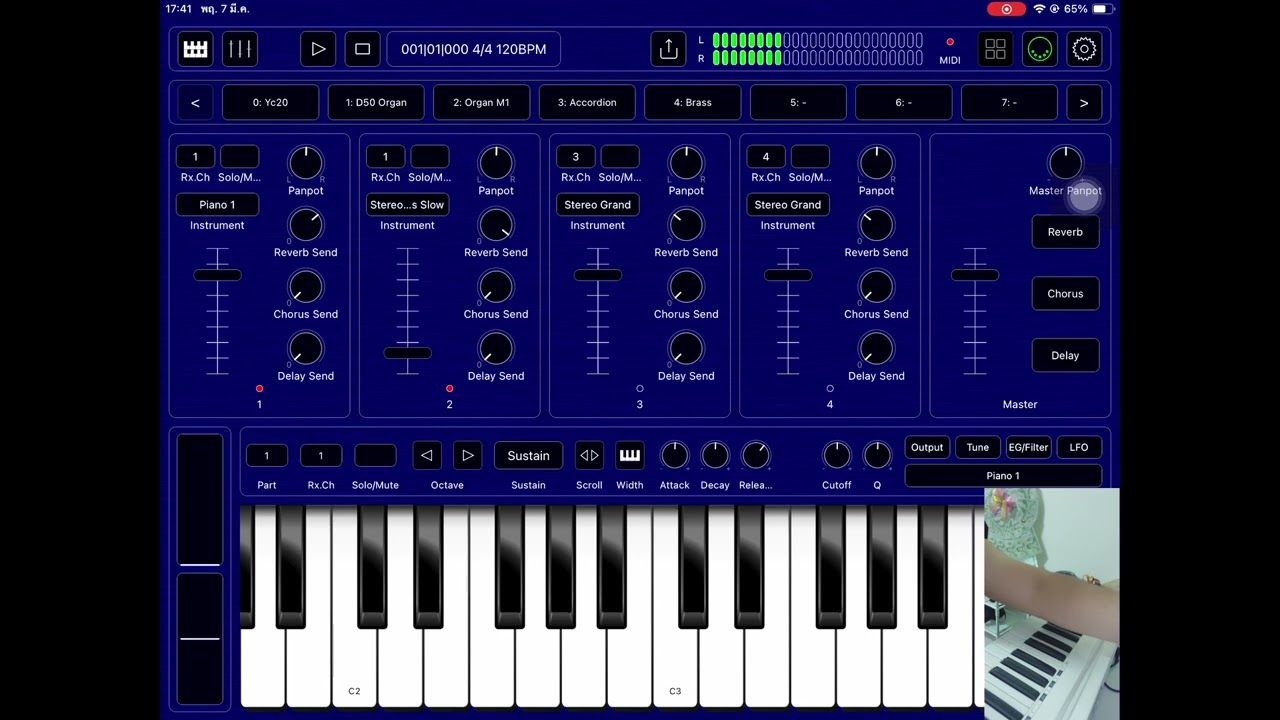1280x720 pixels.
Task: Change part 3 Rx.Ch value
Action: [x=575, y=157]
